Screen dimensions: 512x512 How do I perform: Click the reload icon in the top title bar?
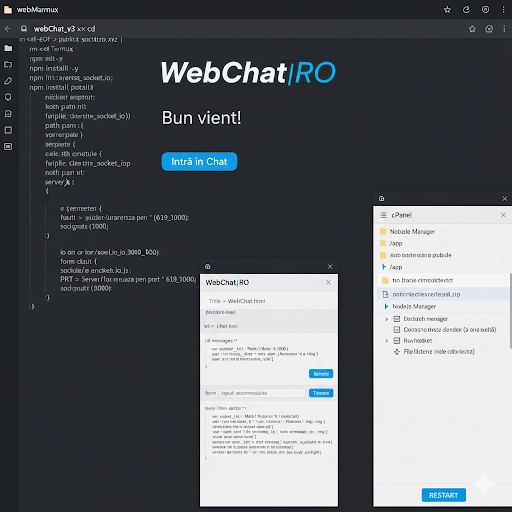click(466, 10)
